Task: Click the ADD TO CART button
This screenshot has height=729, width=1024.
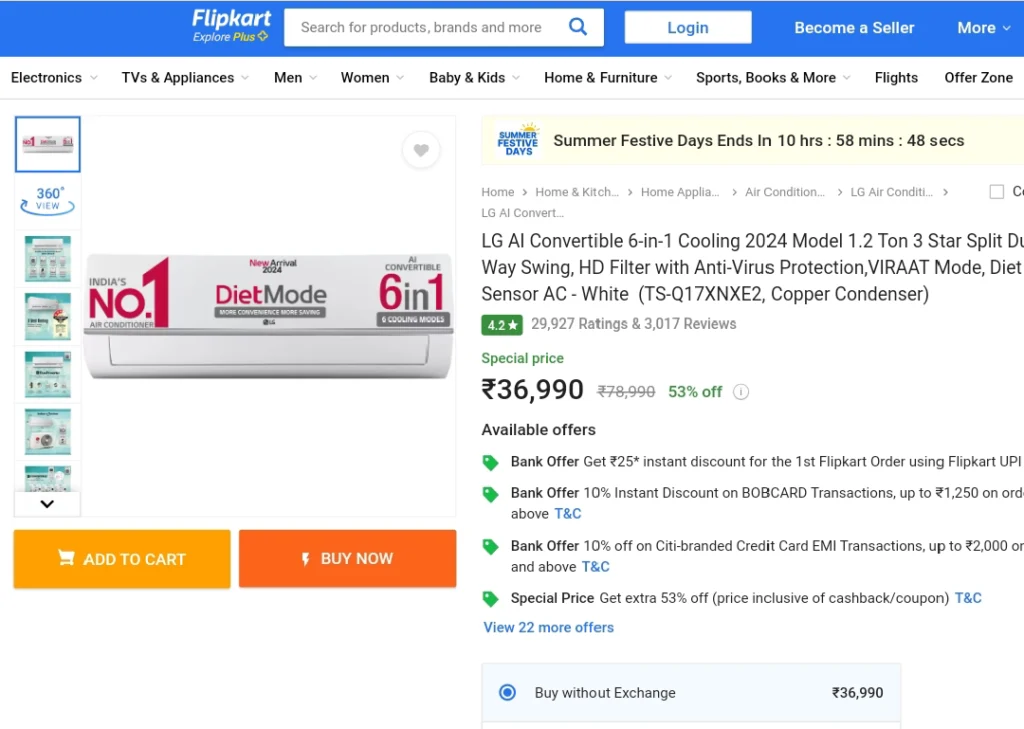Action: tap(122, 559)
